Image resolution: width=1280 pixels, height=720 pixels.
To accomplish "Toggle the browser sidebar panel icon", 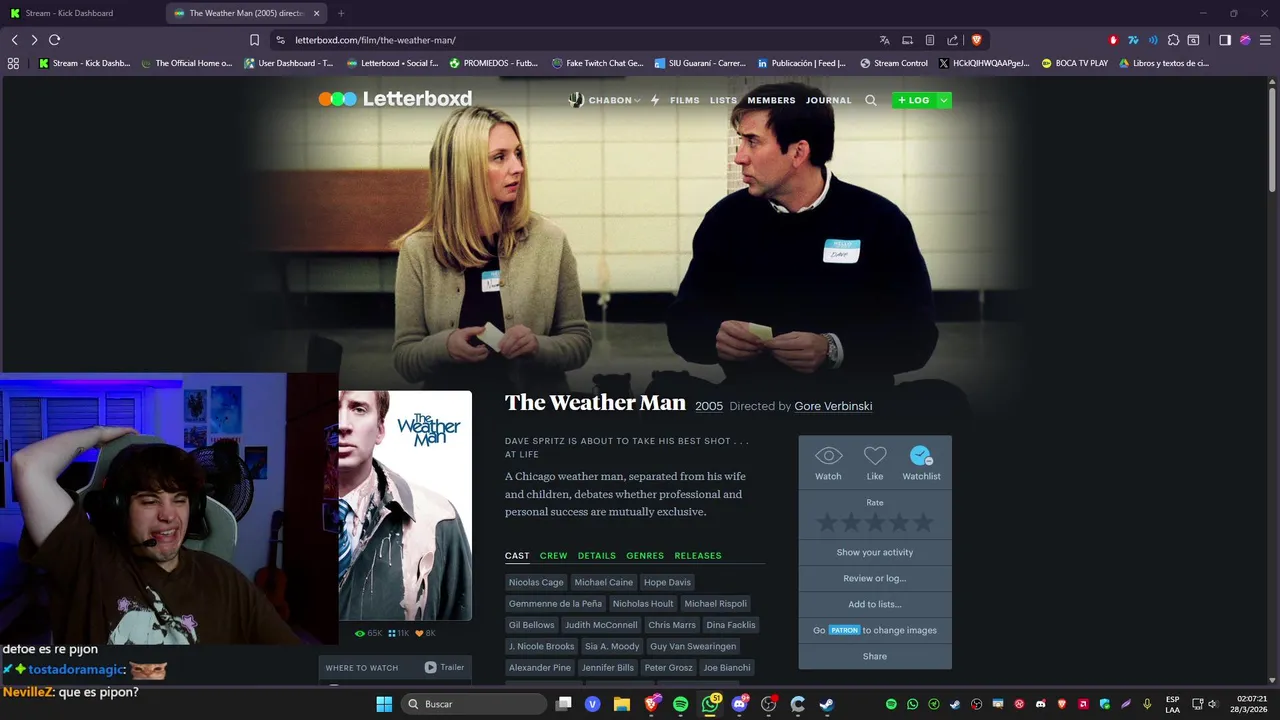I will (1225, 40).
